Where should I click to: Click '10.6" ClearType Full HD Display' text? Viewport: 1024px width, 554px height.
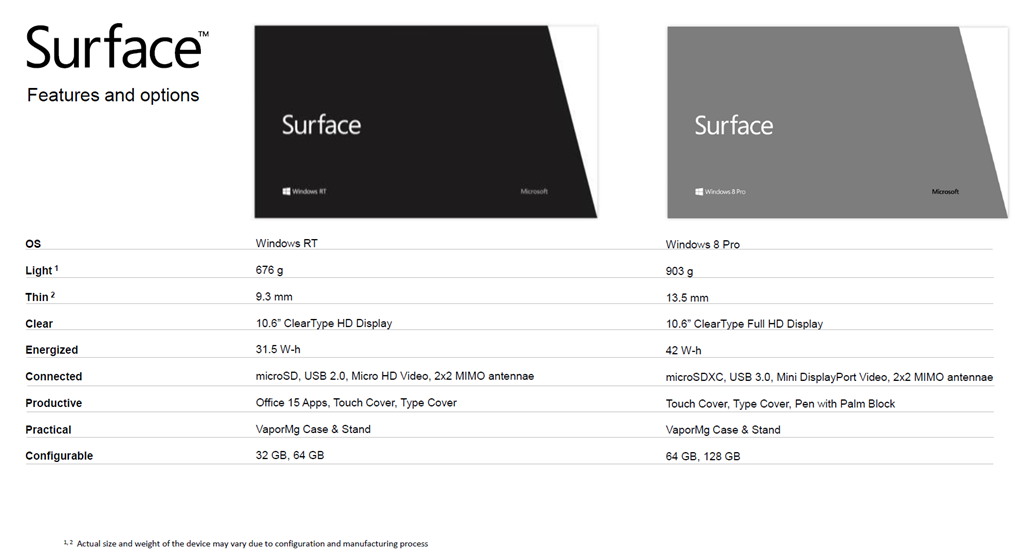[744, 324]
